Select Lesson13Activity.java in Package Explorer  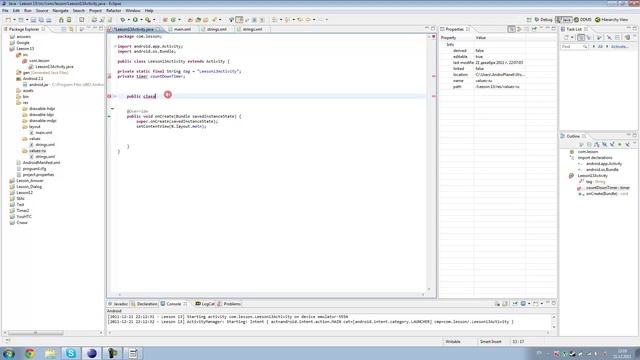tap(54, 67)
